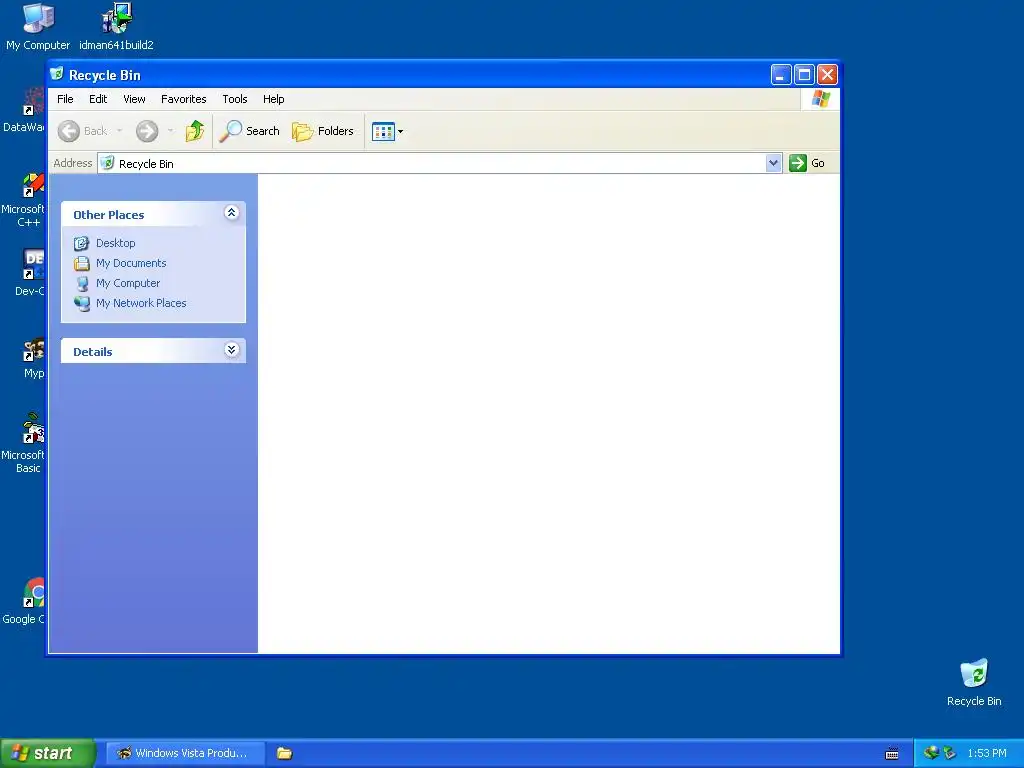Click the Desktop icon in Other Places
The width and height of the screenshot is (1024, 768).
tap(82, 244)
